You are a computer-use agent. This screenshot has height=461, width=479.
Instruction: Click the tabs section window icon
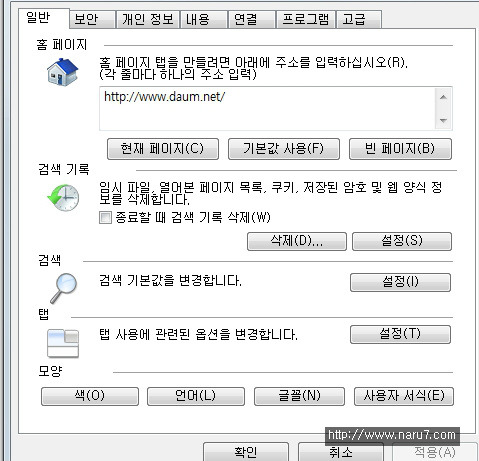pos(63,343)
